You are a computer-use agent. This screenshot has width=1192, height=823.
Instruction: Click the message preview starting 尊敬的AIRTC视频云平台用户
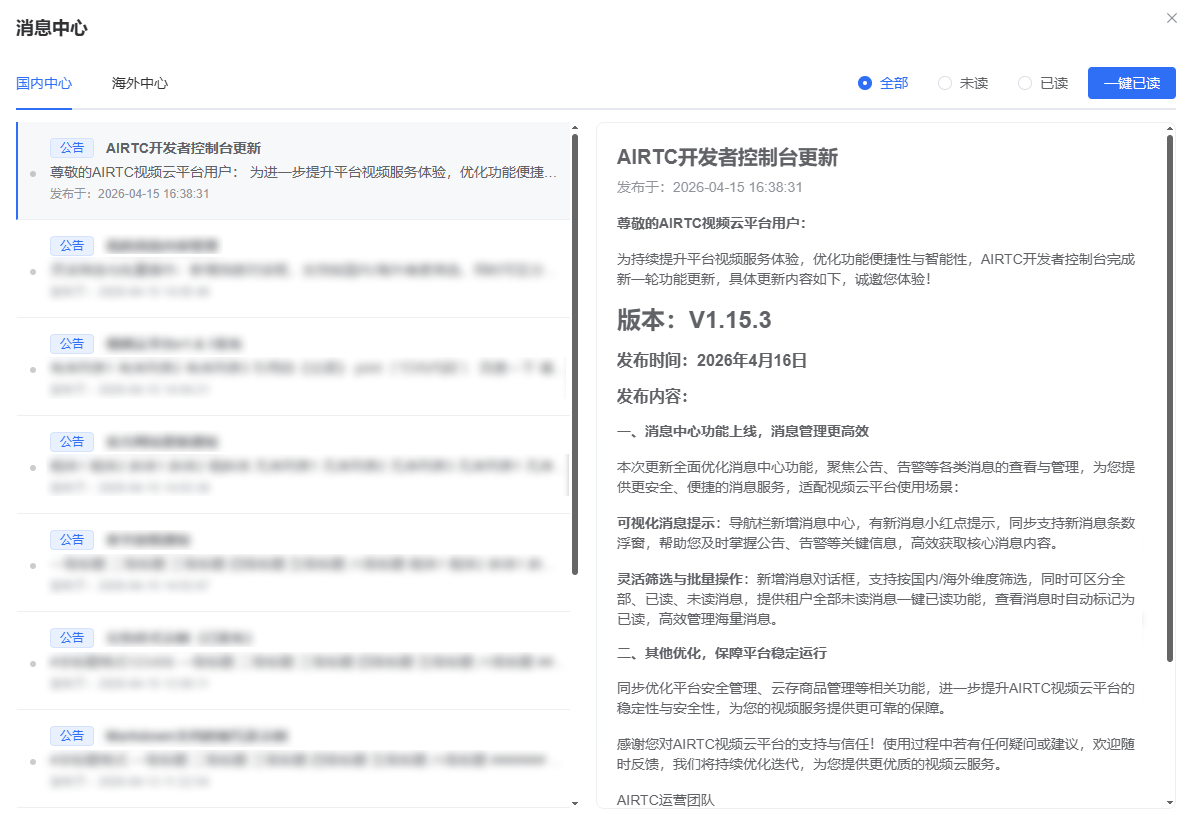coord(303,172)
